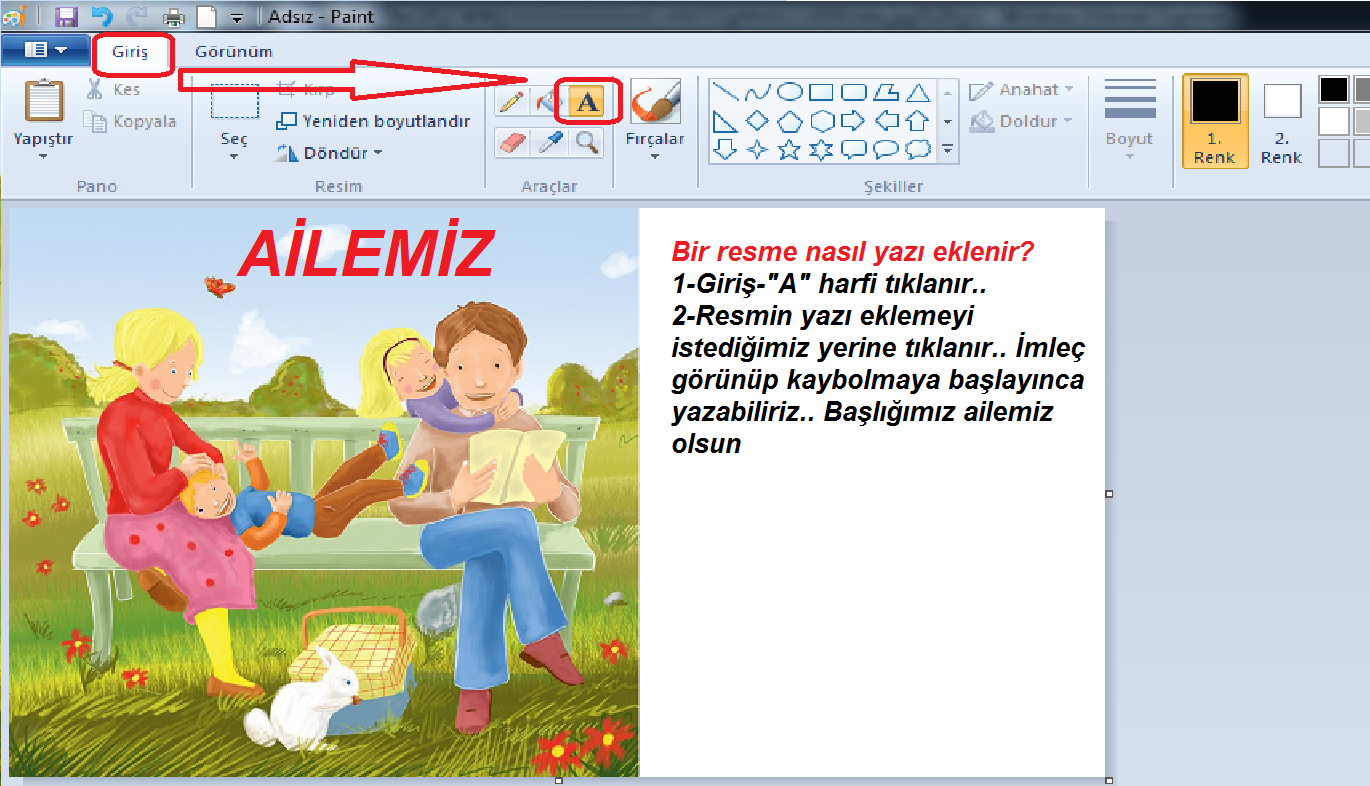Click the Save icon in title bar
1370x786 pixels.
click(66, 16)
